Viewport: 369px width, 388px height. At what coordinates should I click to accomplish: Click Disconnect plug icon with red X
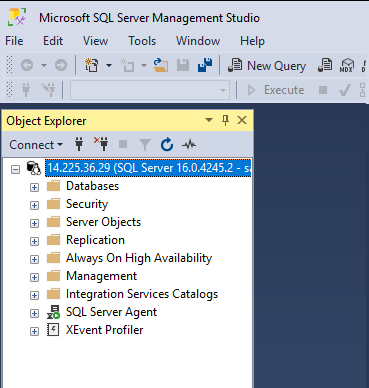tap(101, 144)
